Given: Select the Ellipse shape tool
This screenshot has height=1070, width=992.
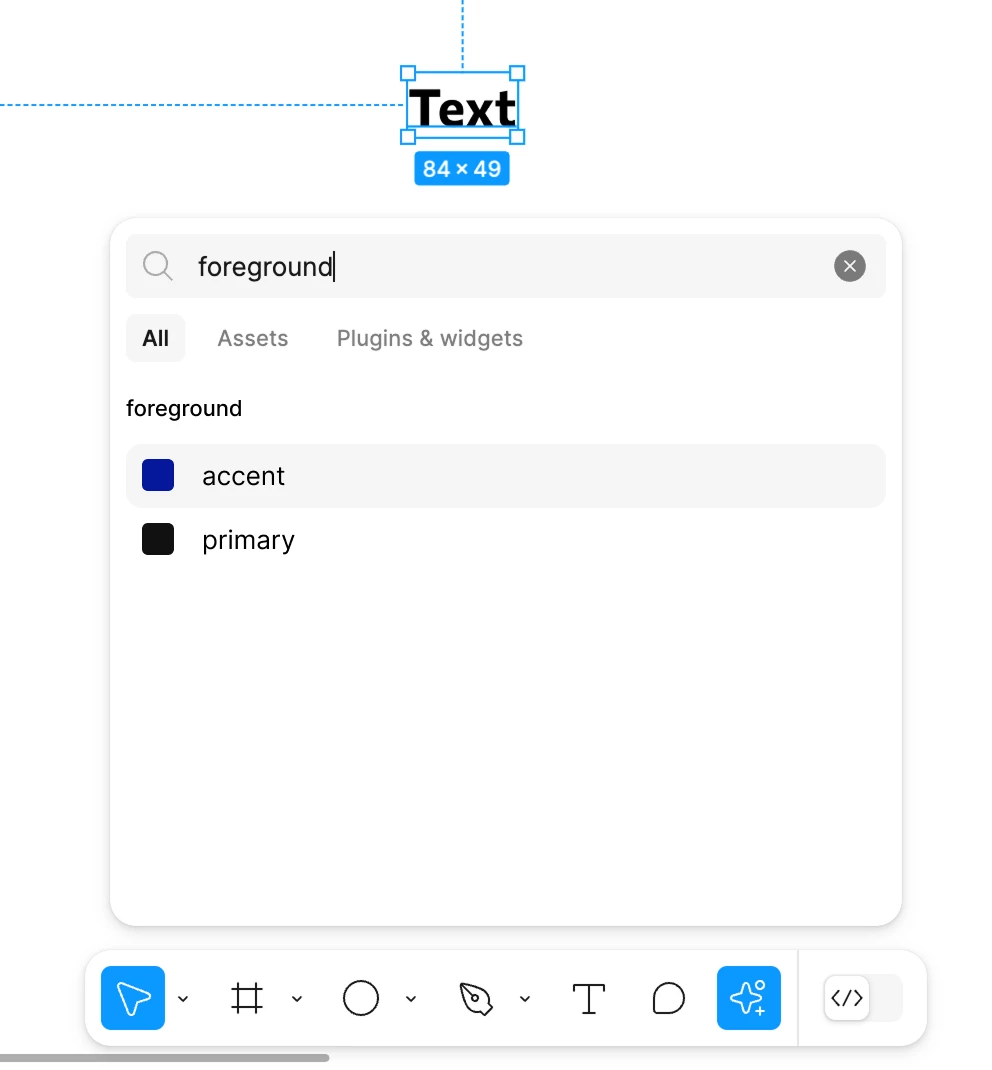Looking at the screenshot, I should (x=360, y=998).
